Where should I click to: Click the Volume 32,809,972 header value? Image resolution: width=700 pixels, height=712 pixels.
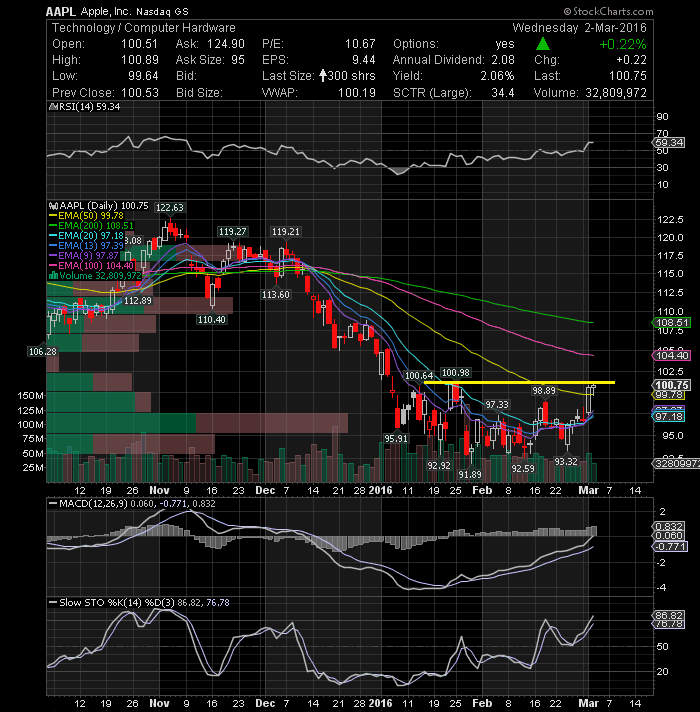pos(616,93)
